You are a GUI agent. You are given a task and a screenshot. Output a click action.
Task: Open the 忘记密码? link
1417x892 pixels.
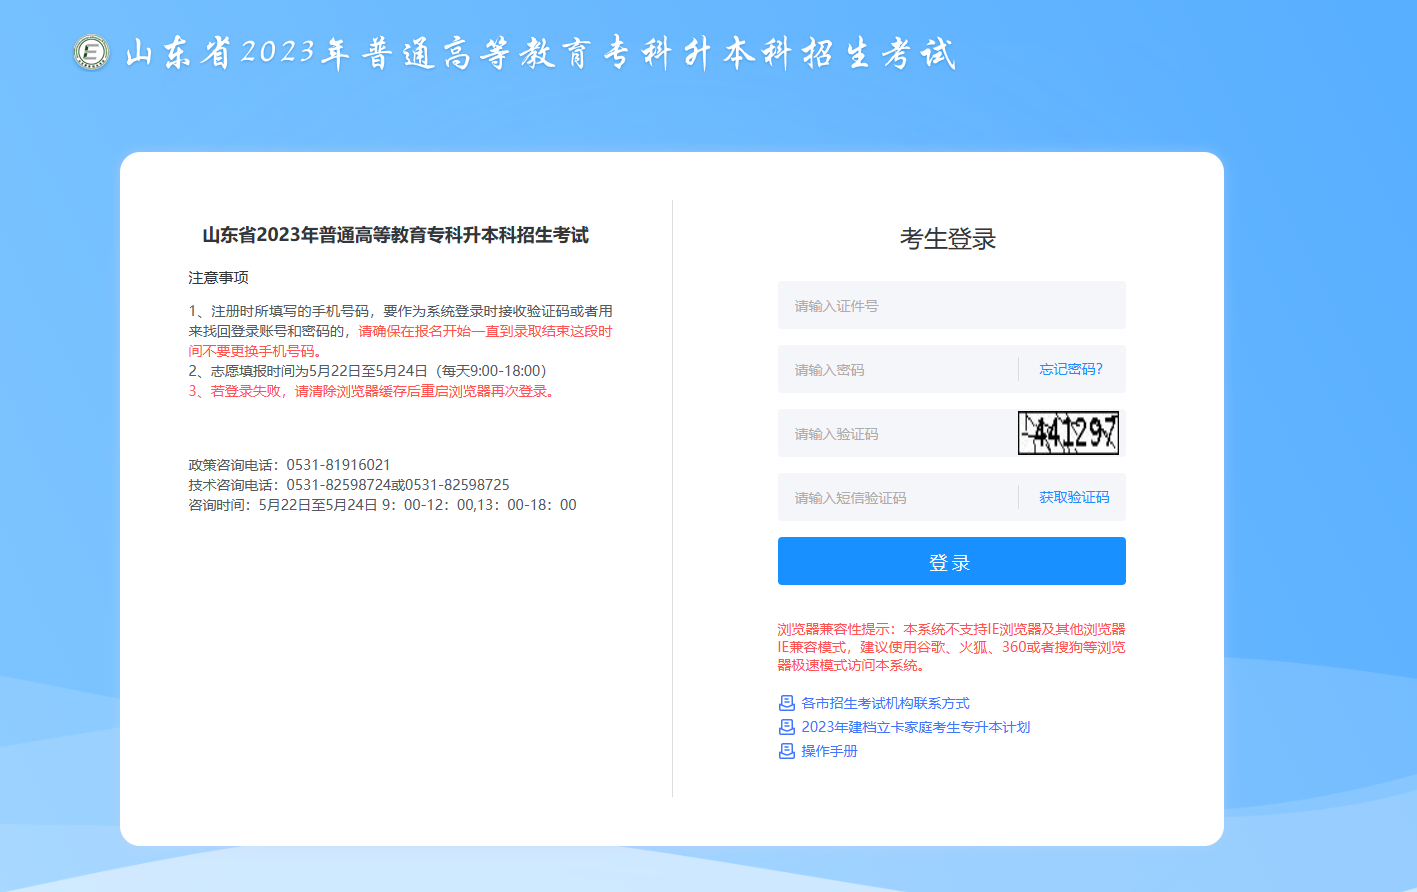click(x=1071, y=369)
